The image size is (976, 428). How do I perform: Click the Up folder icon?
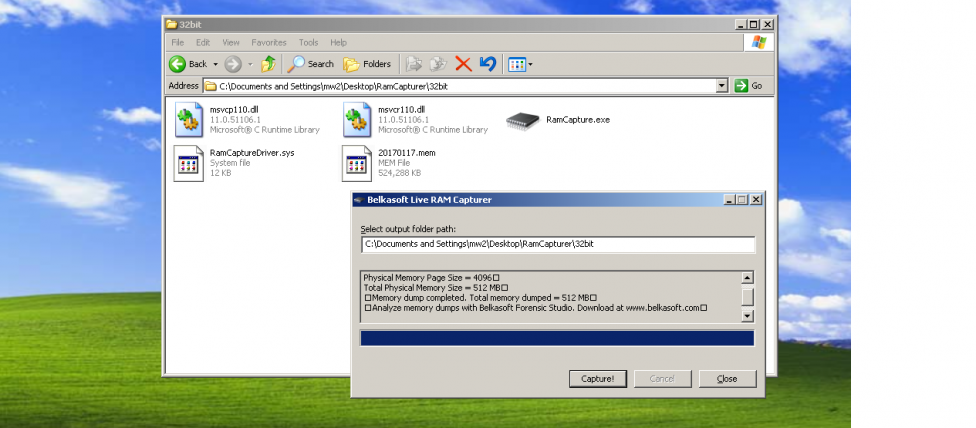click(268, 64)
